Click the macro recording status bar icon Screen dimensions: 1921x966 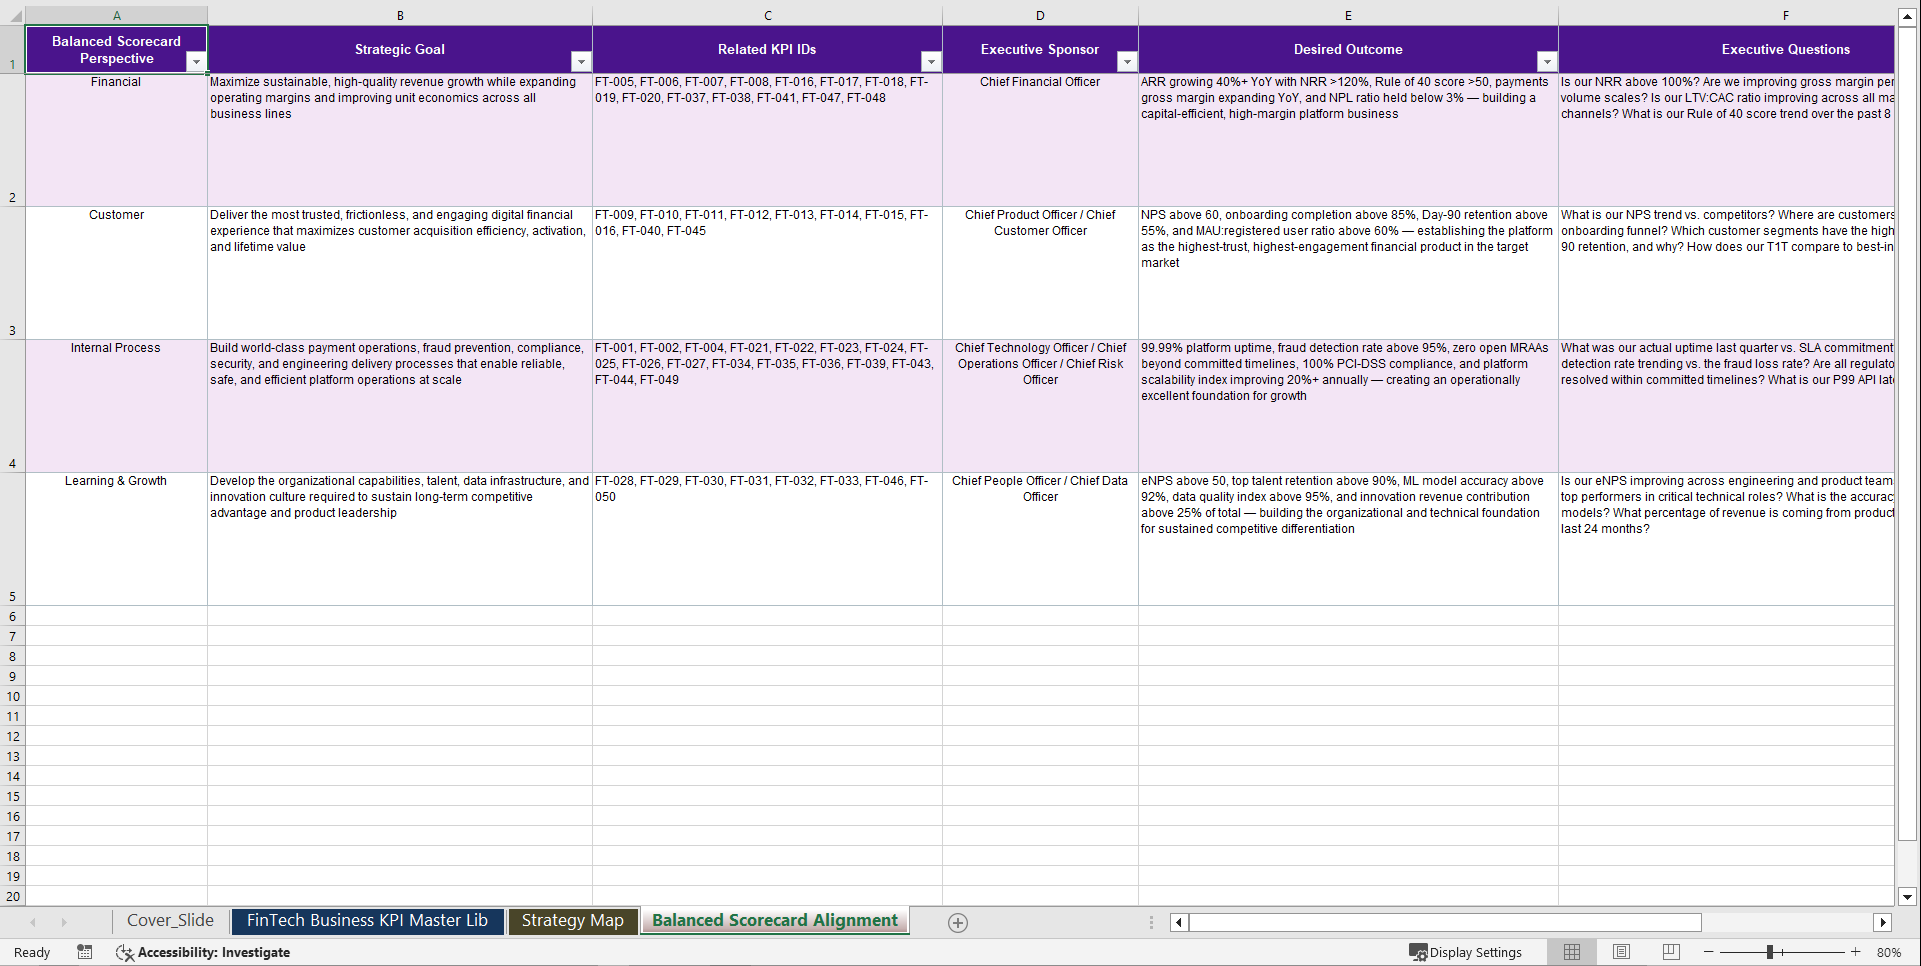click(x=85, y=952)
